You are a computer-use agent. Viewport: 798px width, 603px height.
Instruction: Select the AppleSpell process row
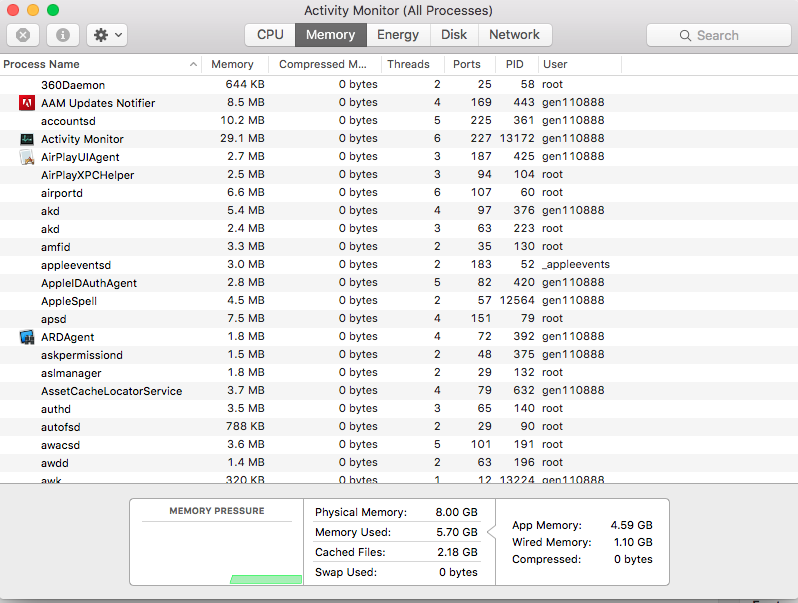point(399,301)
